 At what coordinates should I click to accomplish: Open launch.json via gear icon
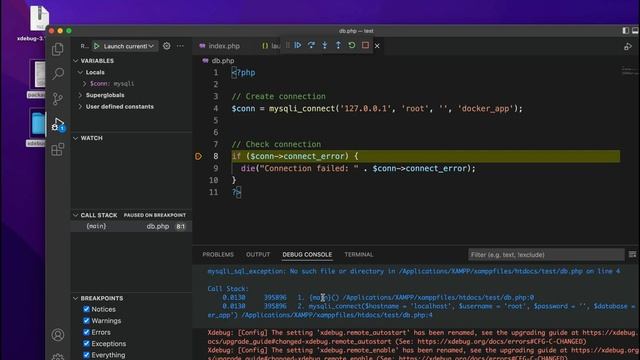pos(167,46)
